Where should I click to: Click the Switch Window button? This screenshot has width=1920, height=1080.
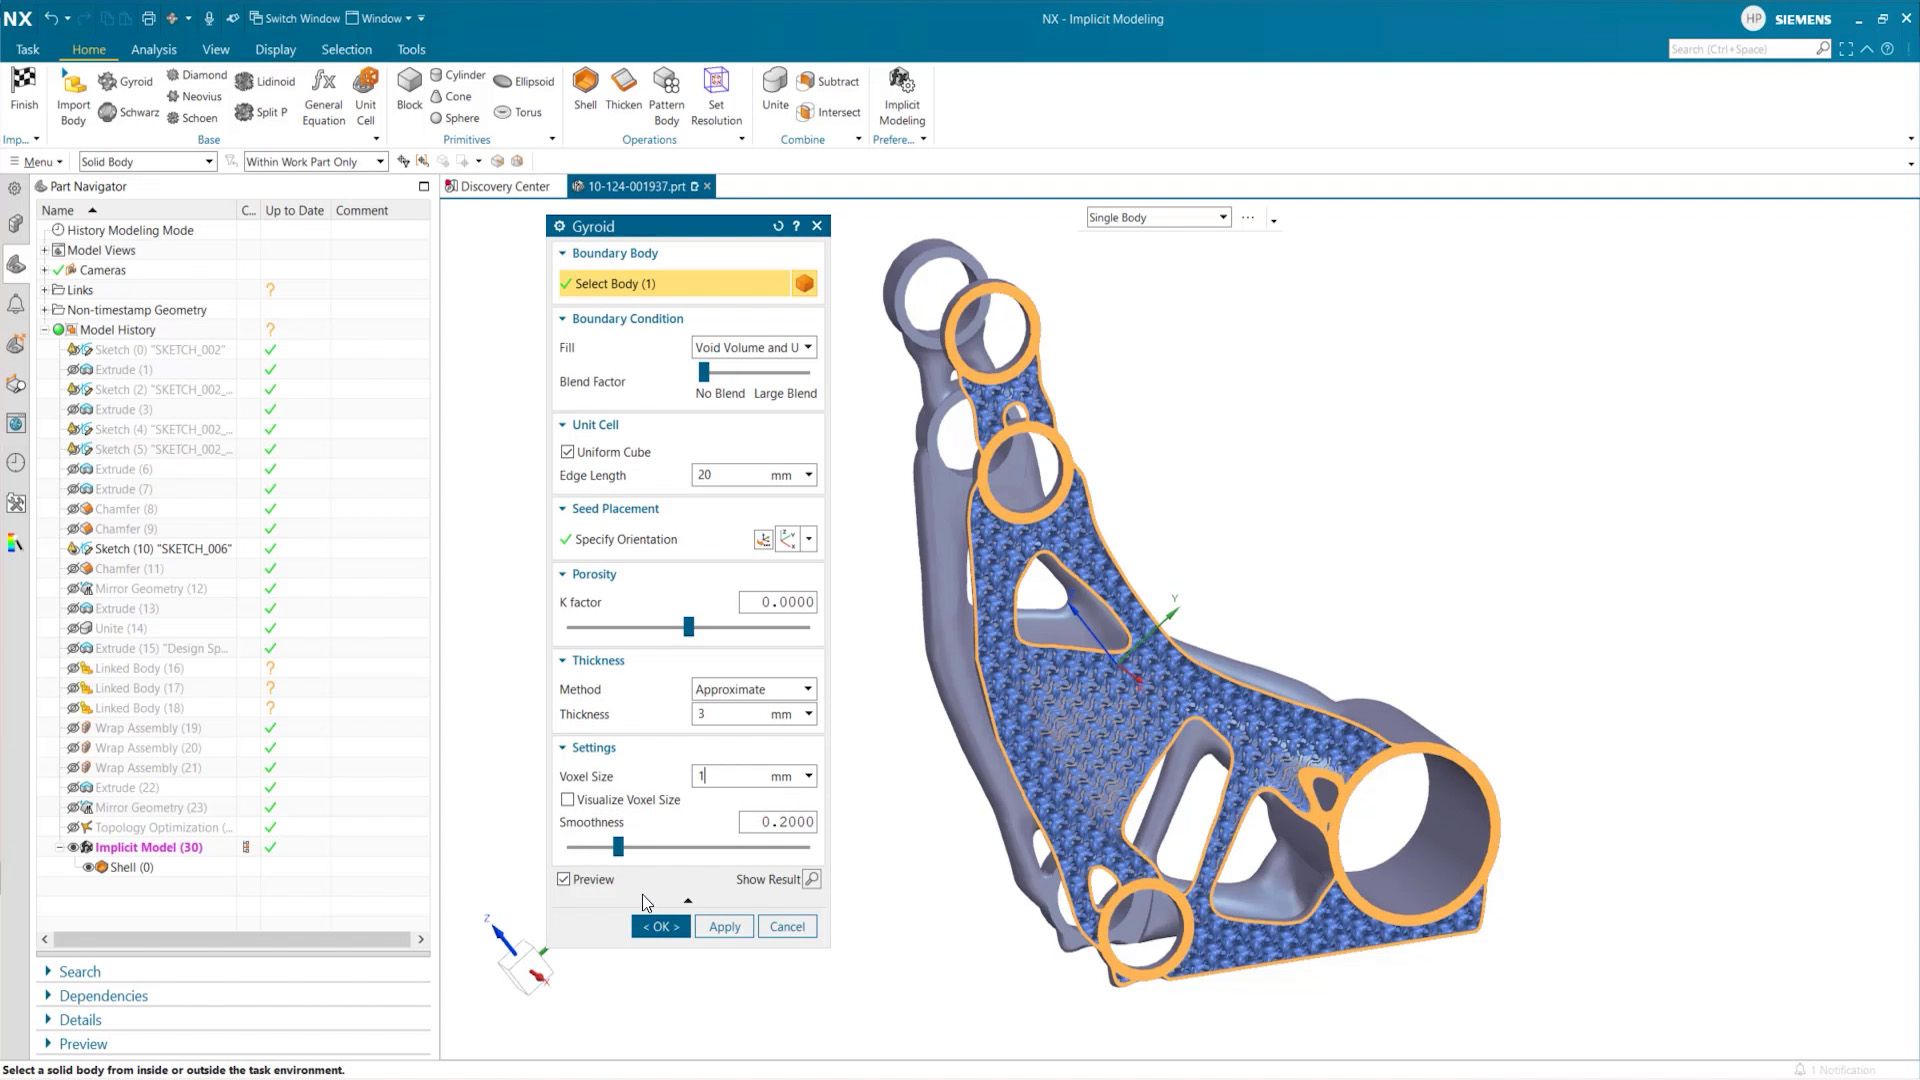pyautogui.click(x=294, y=18)
